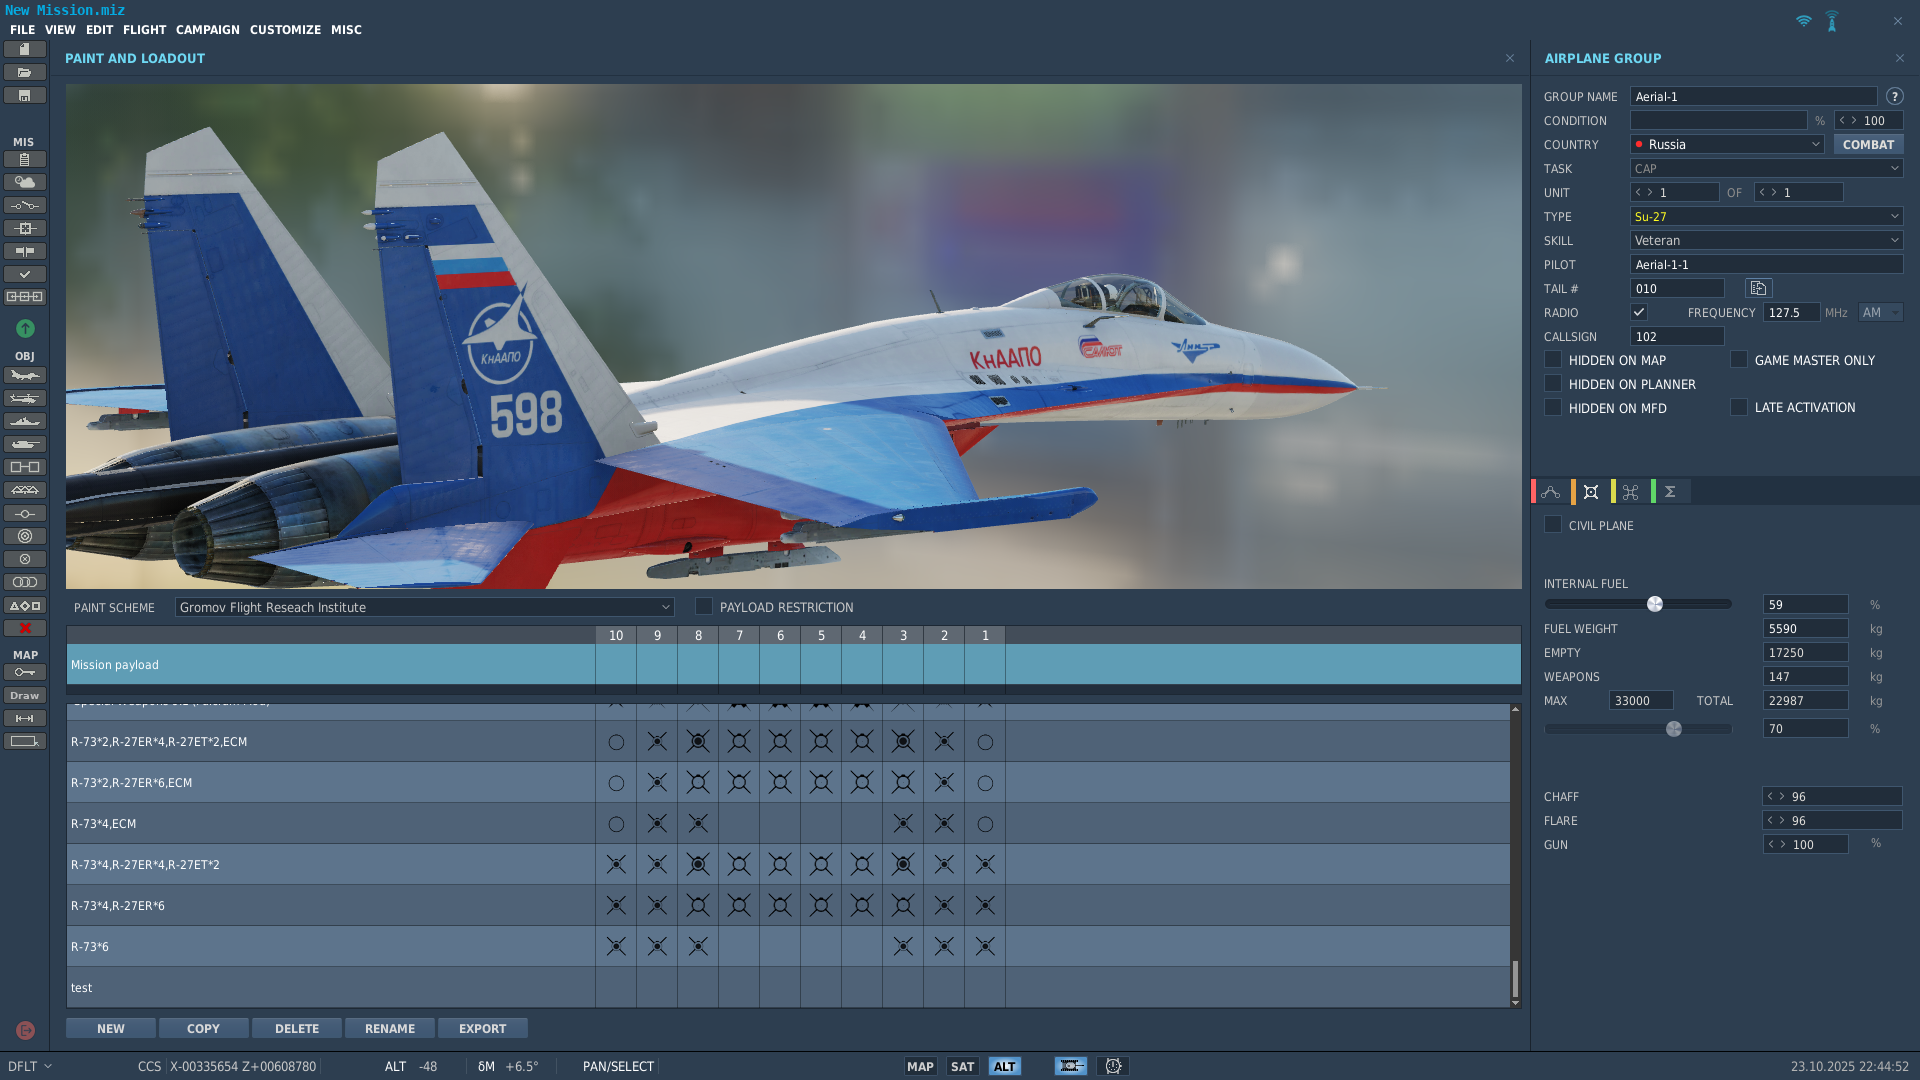This screenshot has width=1920, height=1080.
Task: Click the airplane group object icon
Action: [x=25, y=376]
